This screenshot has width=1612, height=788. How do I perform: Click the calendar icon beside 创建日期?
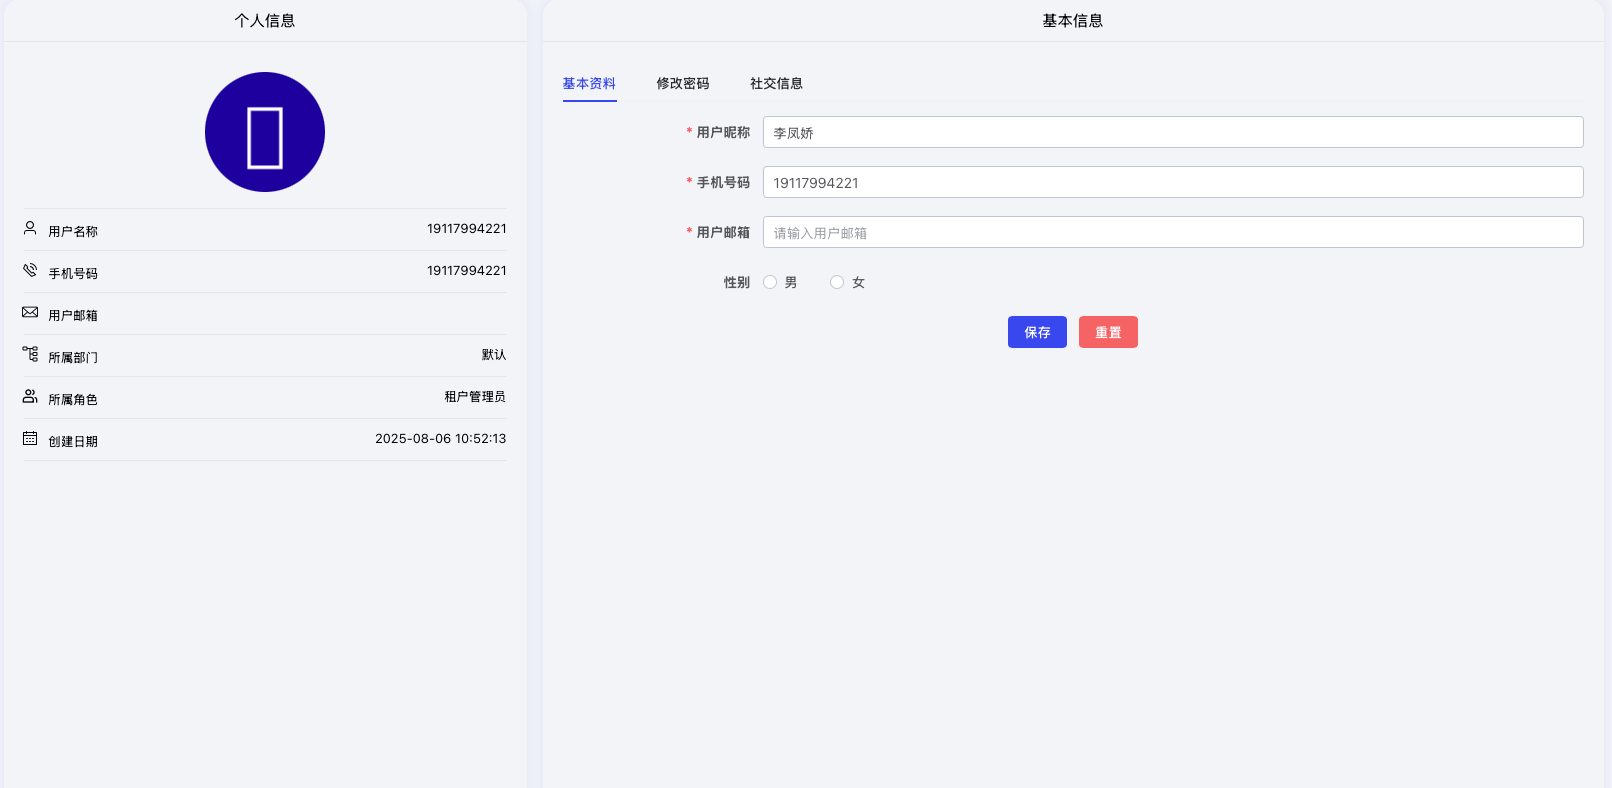point(30,438)
